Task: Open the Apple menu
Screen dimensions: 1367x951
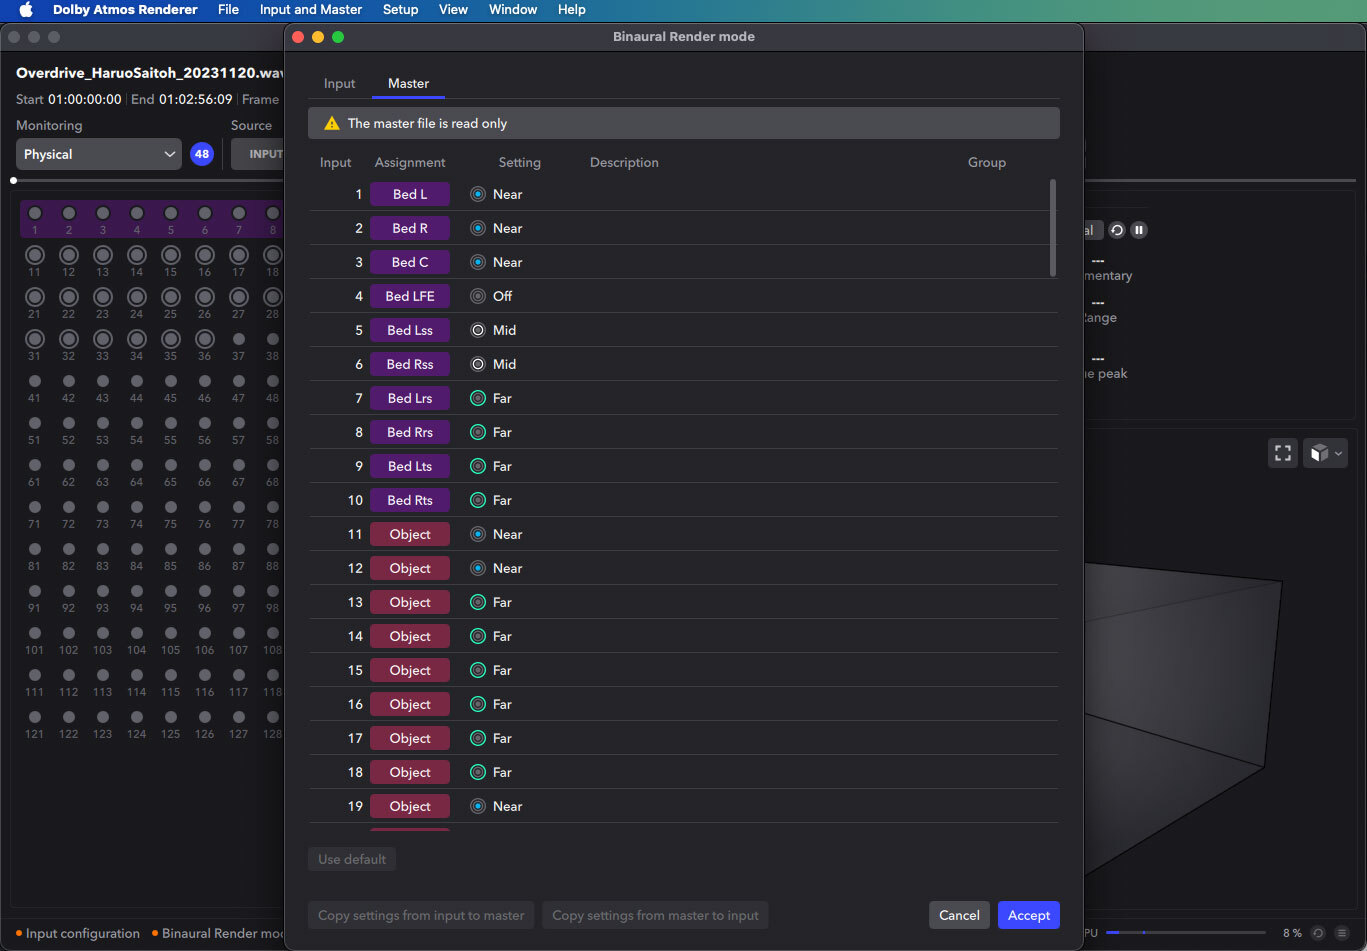Action: point(26,9)
